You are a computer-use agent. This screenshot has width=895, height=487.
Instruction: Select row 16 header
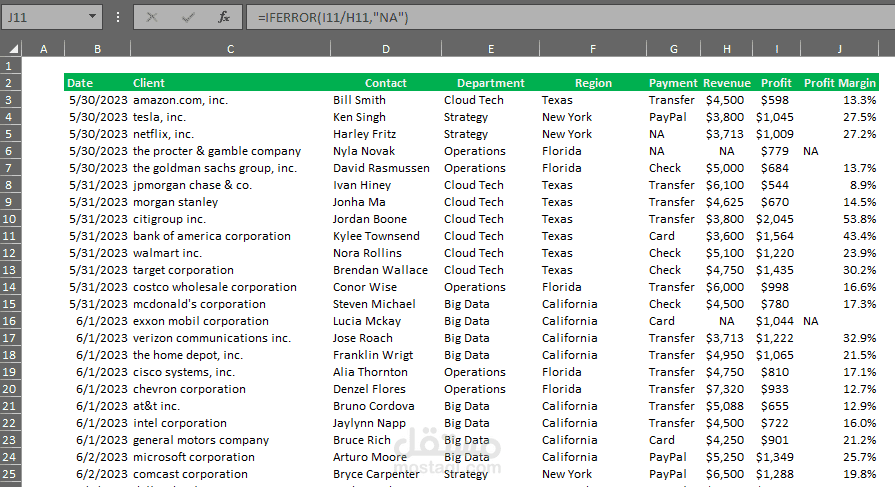coord(9,321)
